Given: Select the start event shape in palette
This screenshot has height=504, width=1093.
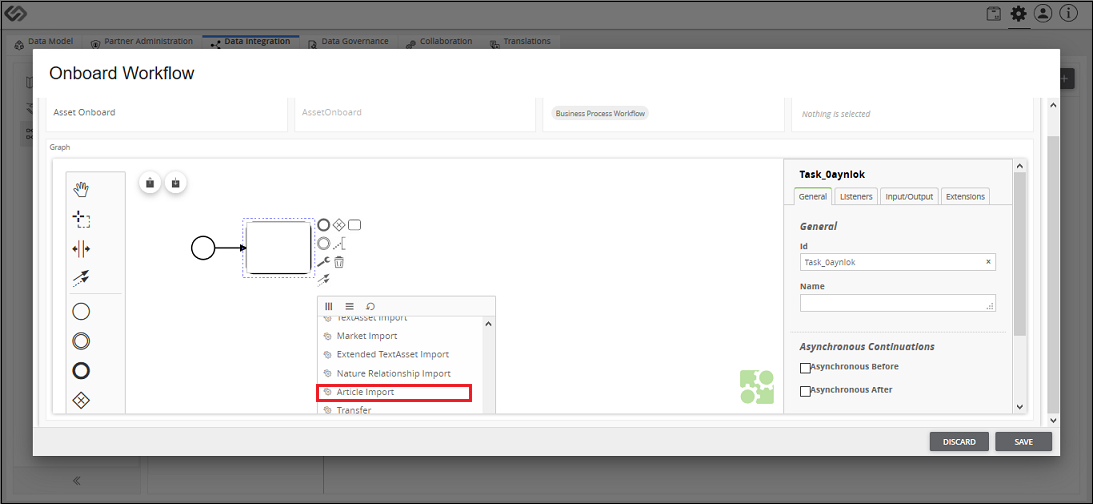Looking at the screenshot, I should [82, 312].
